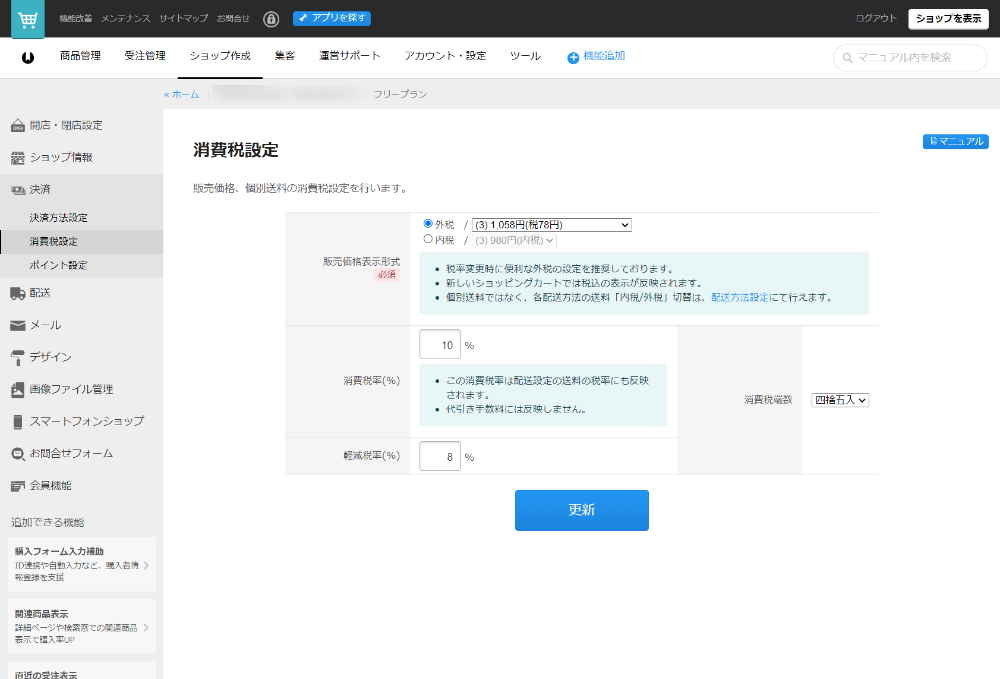The image size is (1000, 679).
Task: Select the 内税 radio button
Action: (428, 239)
